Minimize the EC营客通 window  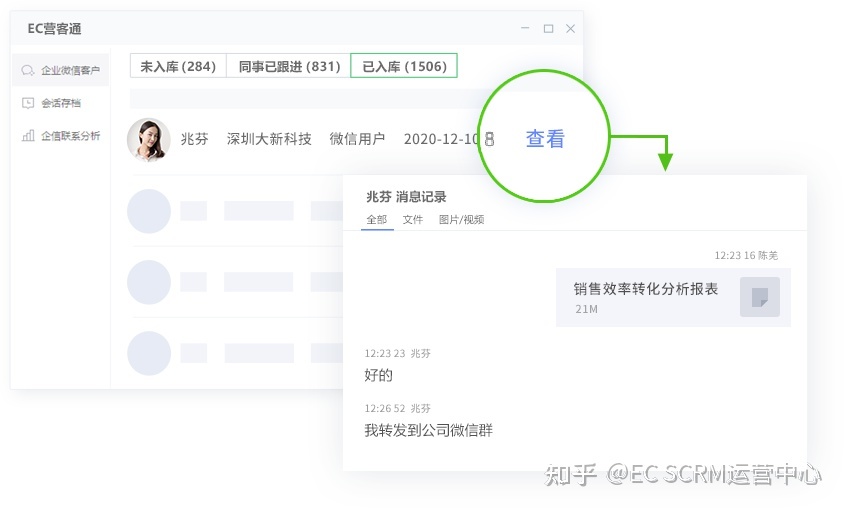(525, 28)
